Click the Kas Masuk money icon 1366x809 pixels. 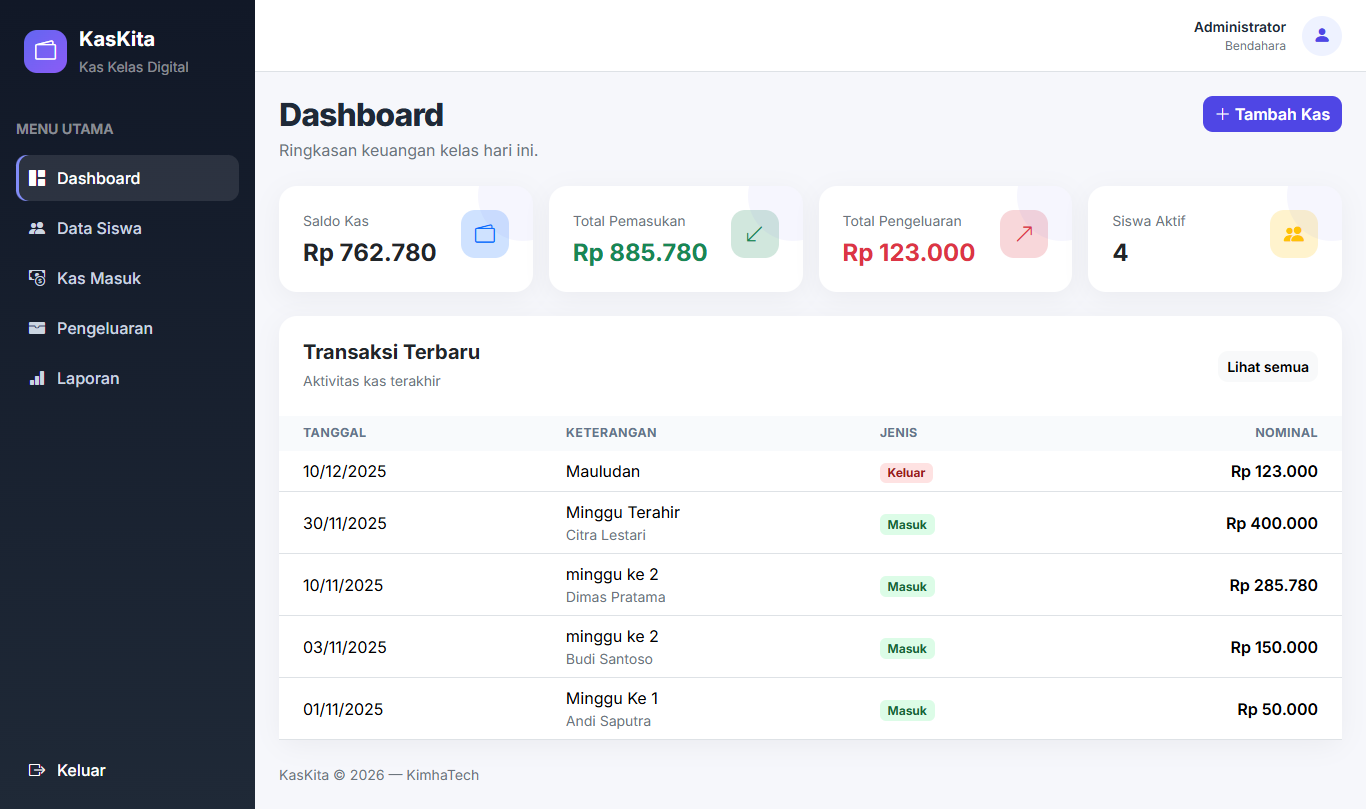tap(37, 278)
